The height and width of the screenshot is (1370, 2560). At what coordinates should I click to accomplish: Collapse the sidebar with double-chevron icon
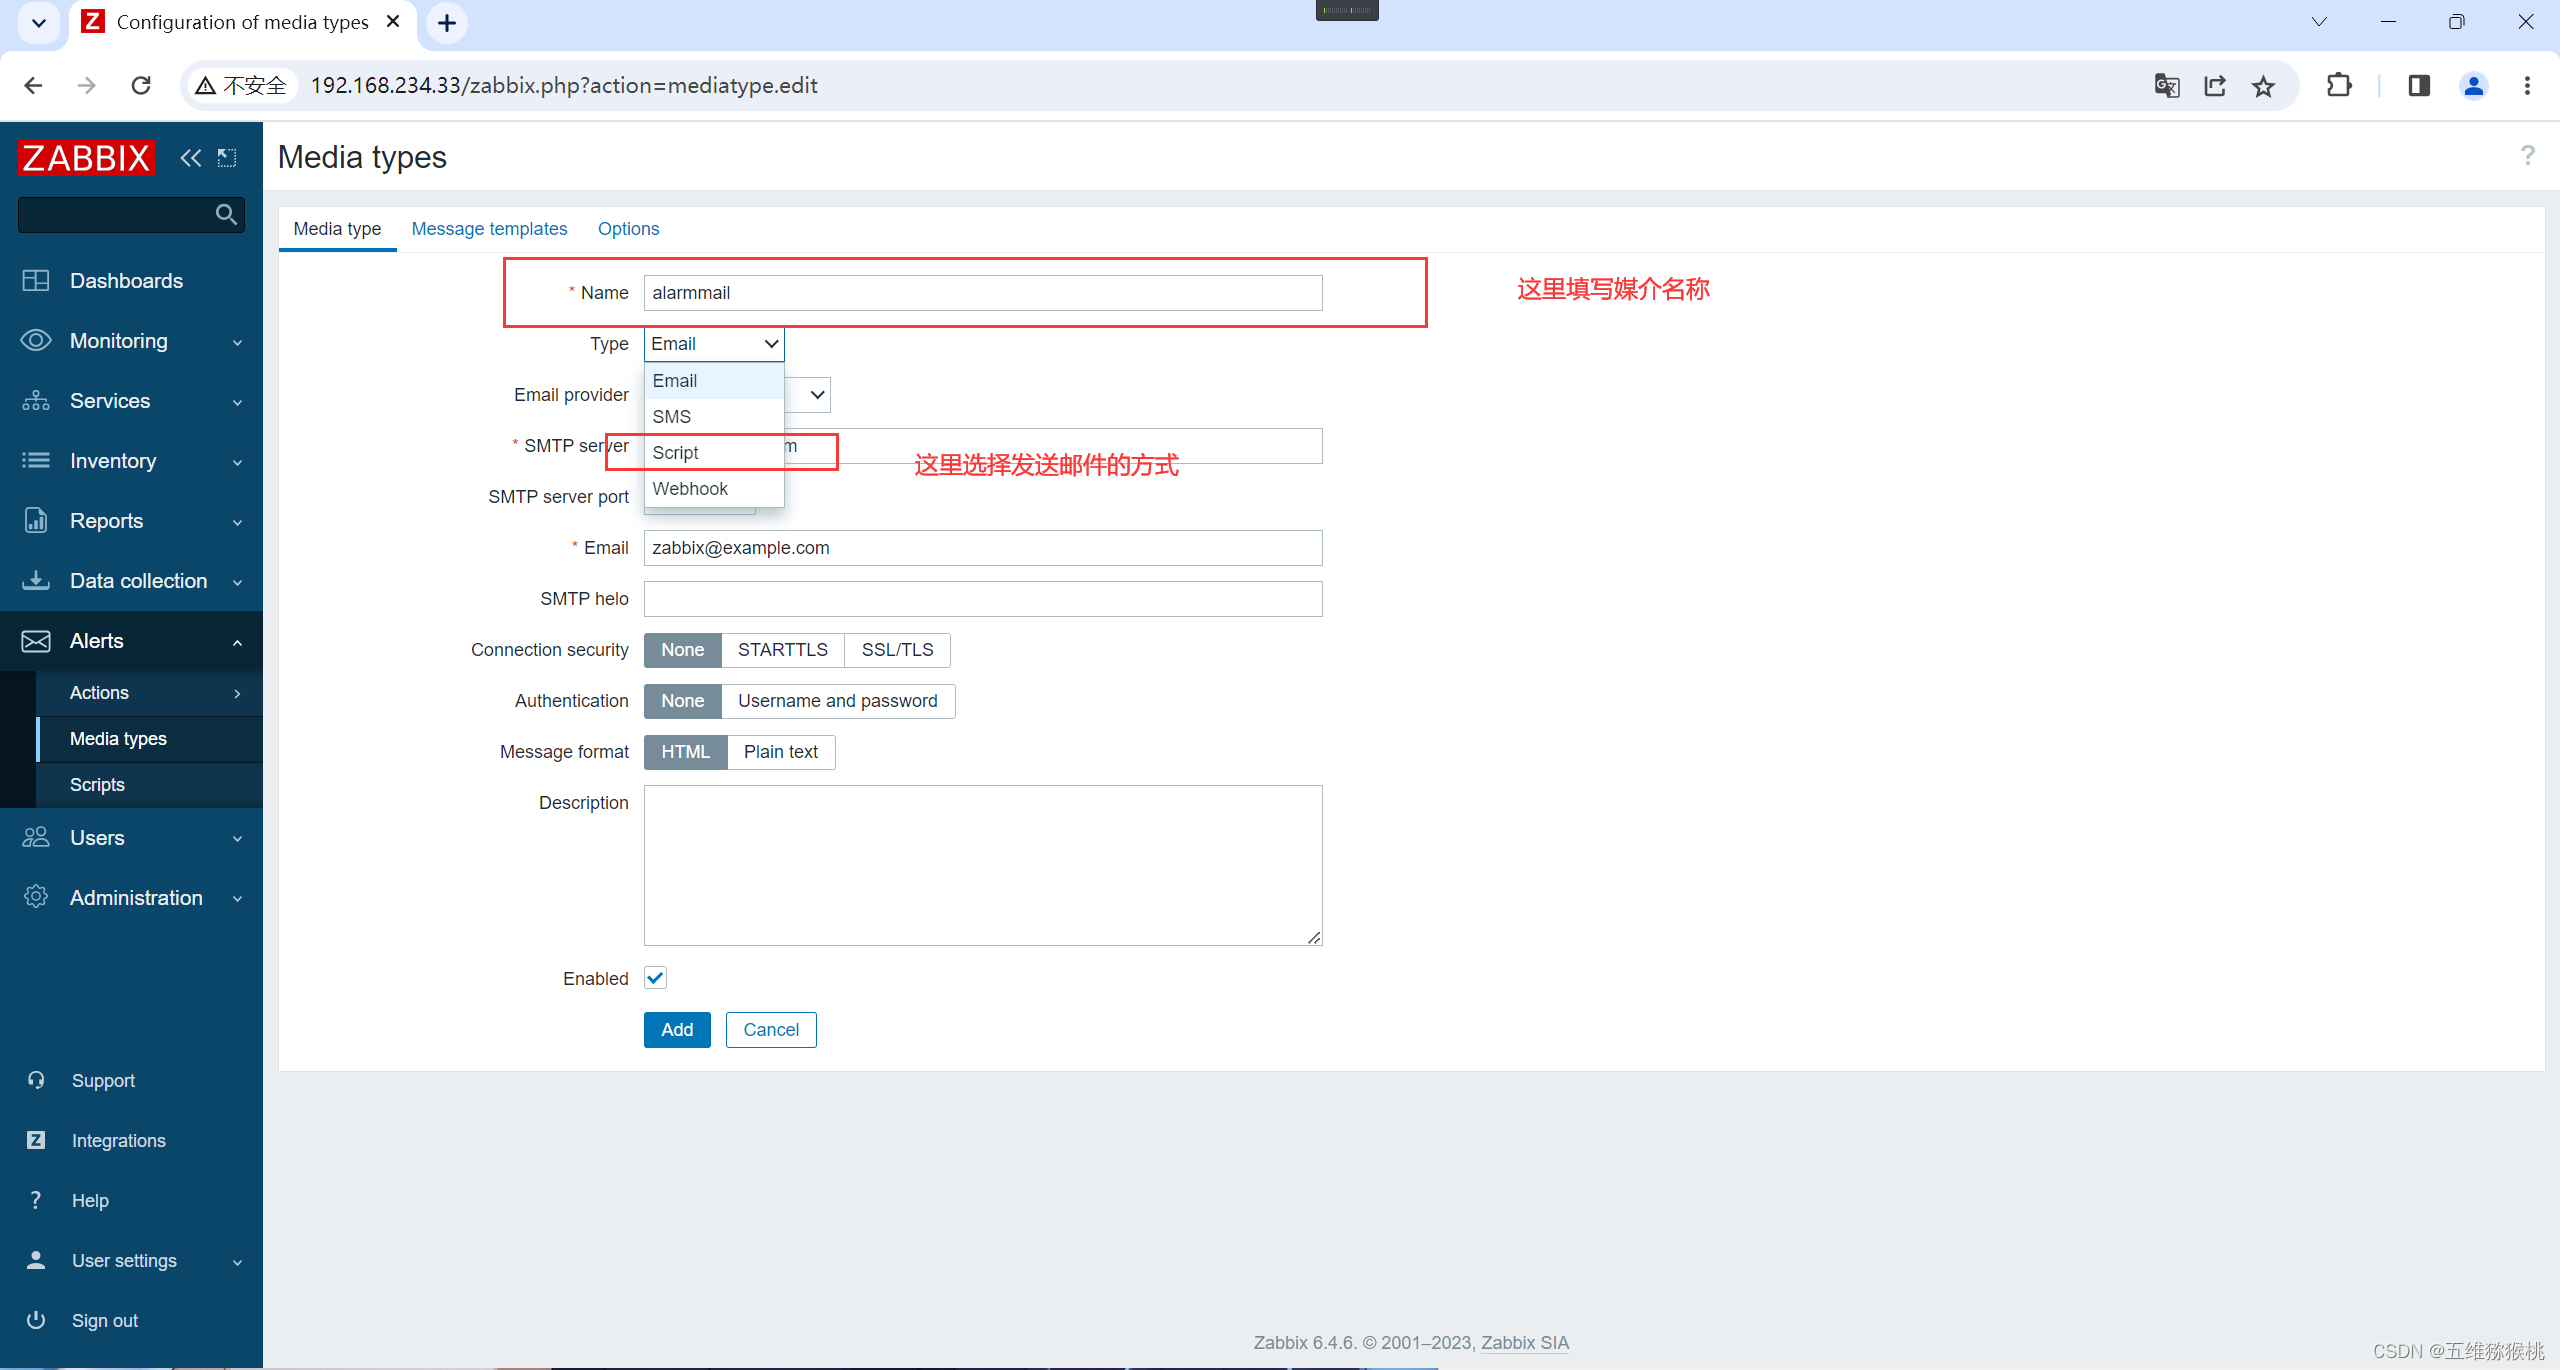pos(190,158)
